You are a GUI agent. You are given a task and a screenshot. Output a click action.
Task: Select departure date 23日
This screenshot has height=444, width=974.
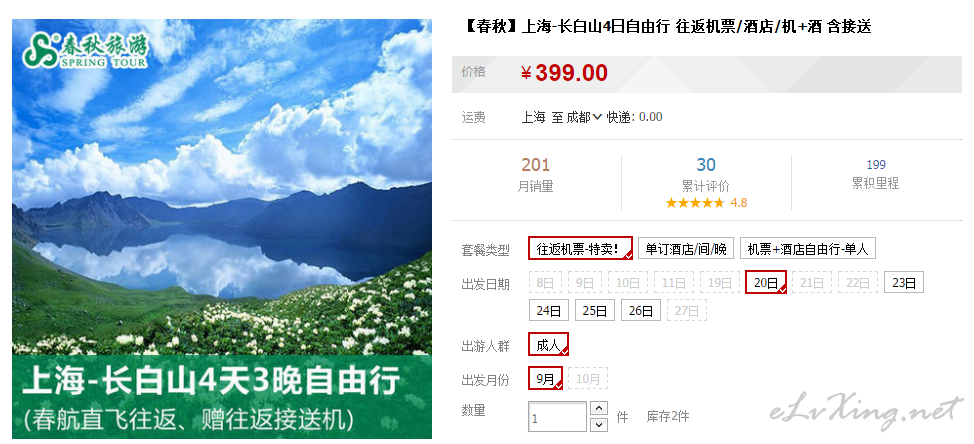click(x=904, y=283)
